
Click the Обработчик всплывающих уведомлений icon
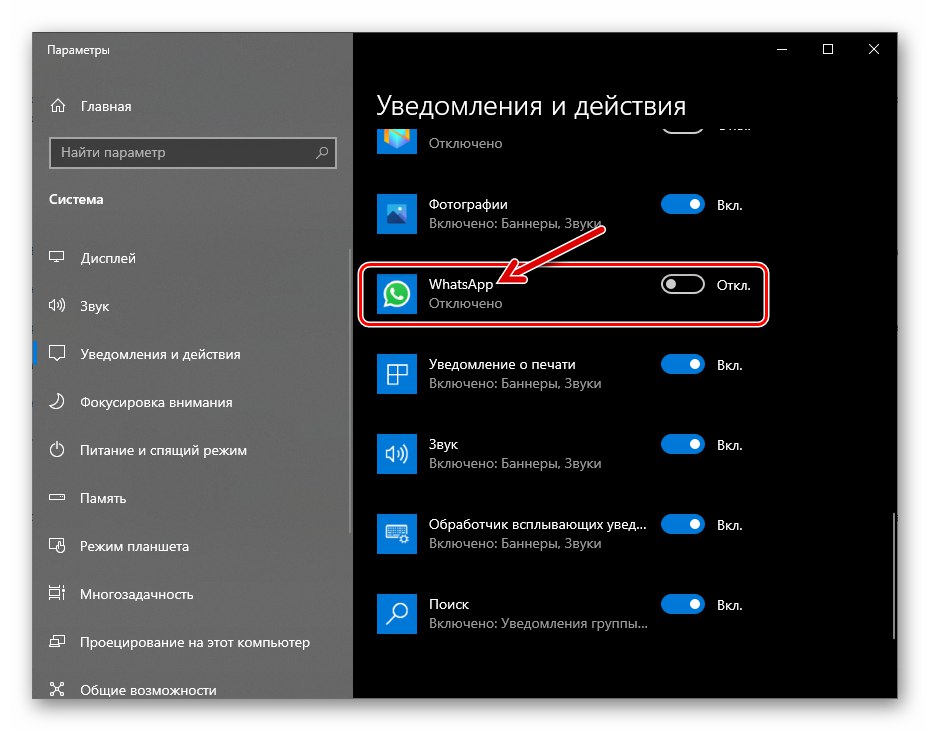click(x=397, y=534)
